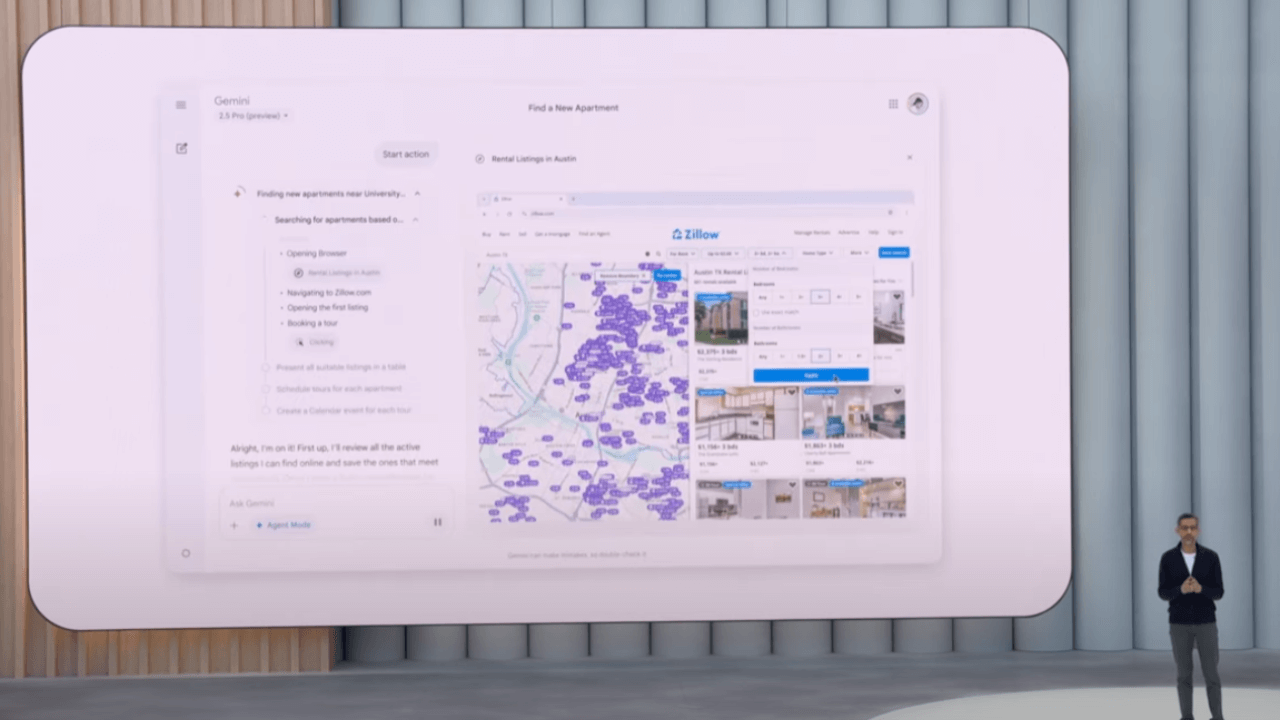Click the Re-center map button
This screenshot has height=720, width=1280.
point(667,275)
